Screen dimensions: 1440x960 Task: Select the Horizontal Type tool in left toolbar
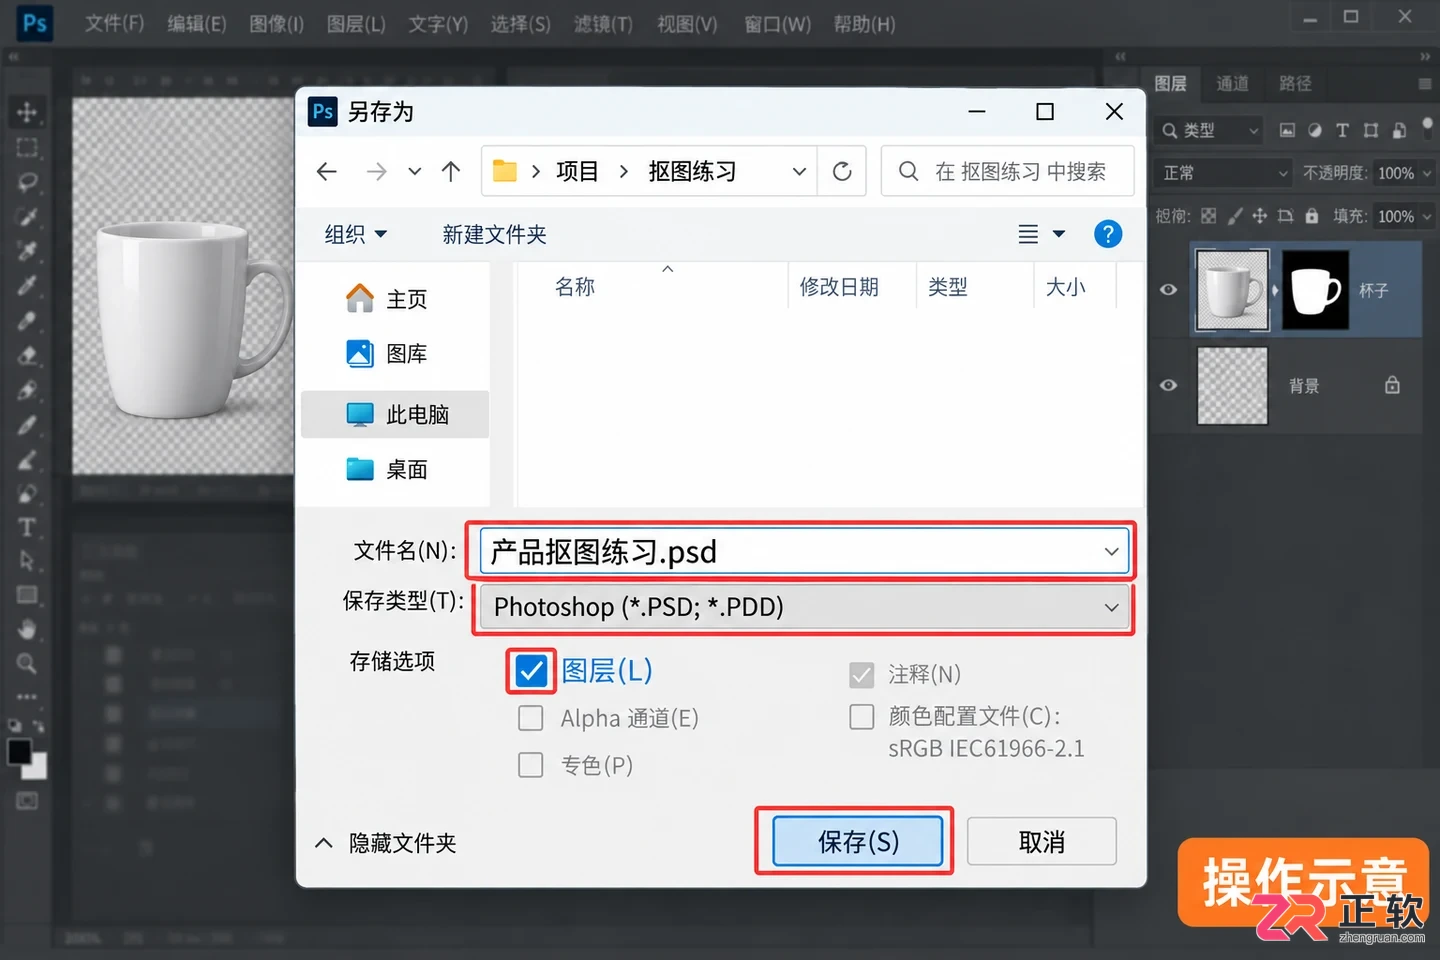click(x=27, y=527)
